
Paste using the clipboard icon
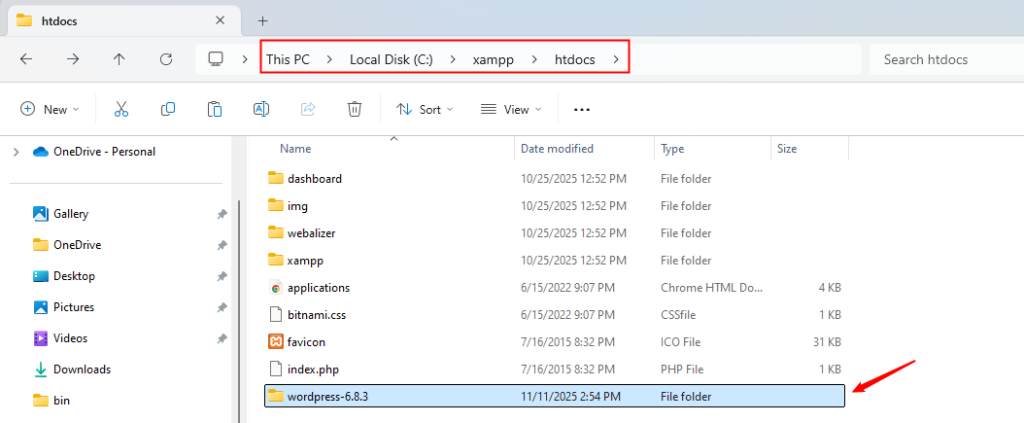[215, 109]
